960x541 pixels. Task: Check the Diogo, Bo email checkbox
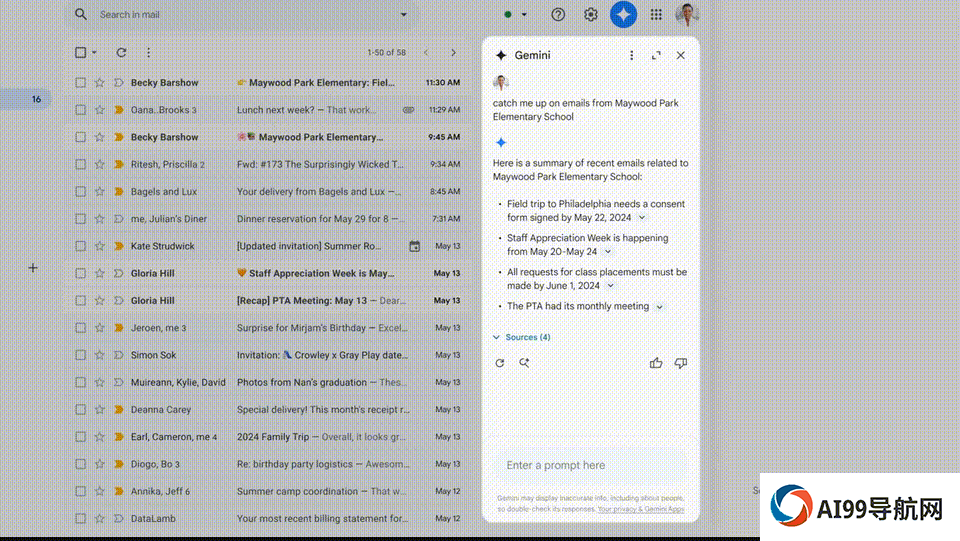(80, 464)
